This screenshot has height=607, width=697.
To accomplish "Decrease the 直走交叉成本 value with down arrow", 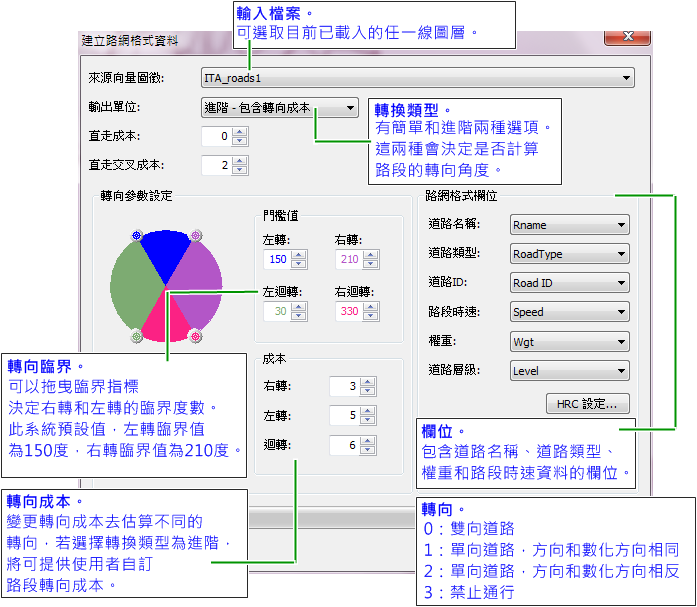I will (x=240, y=170).
